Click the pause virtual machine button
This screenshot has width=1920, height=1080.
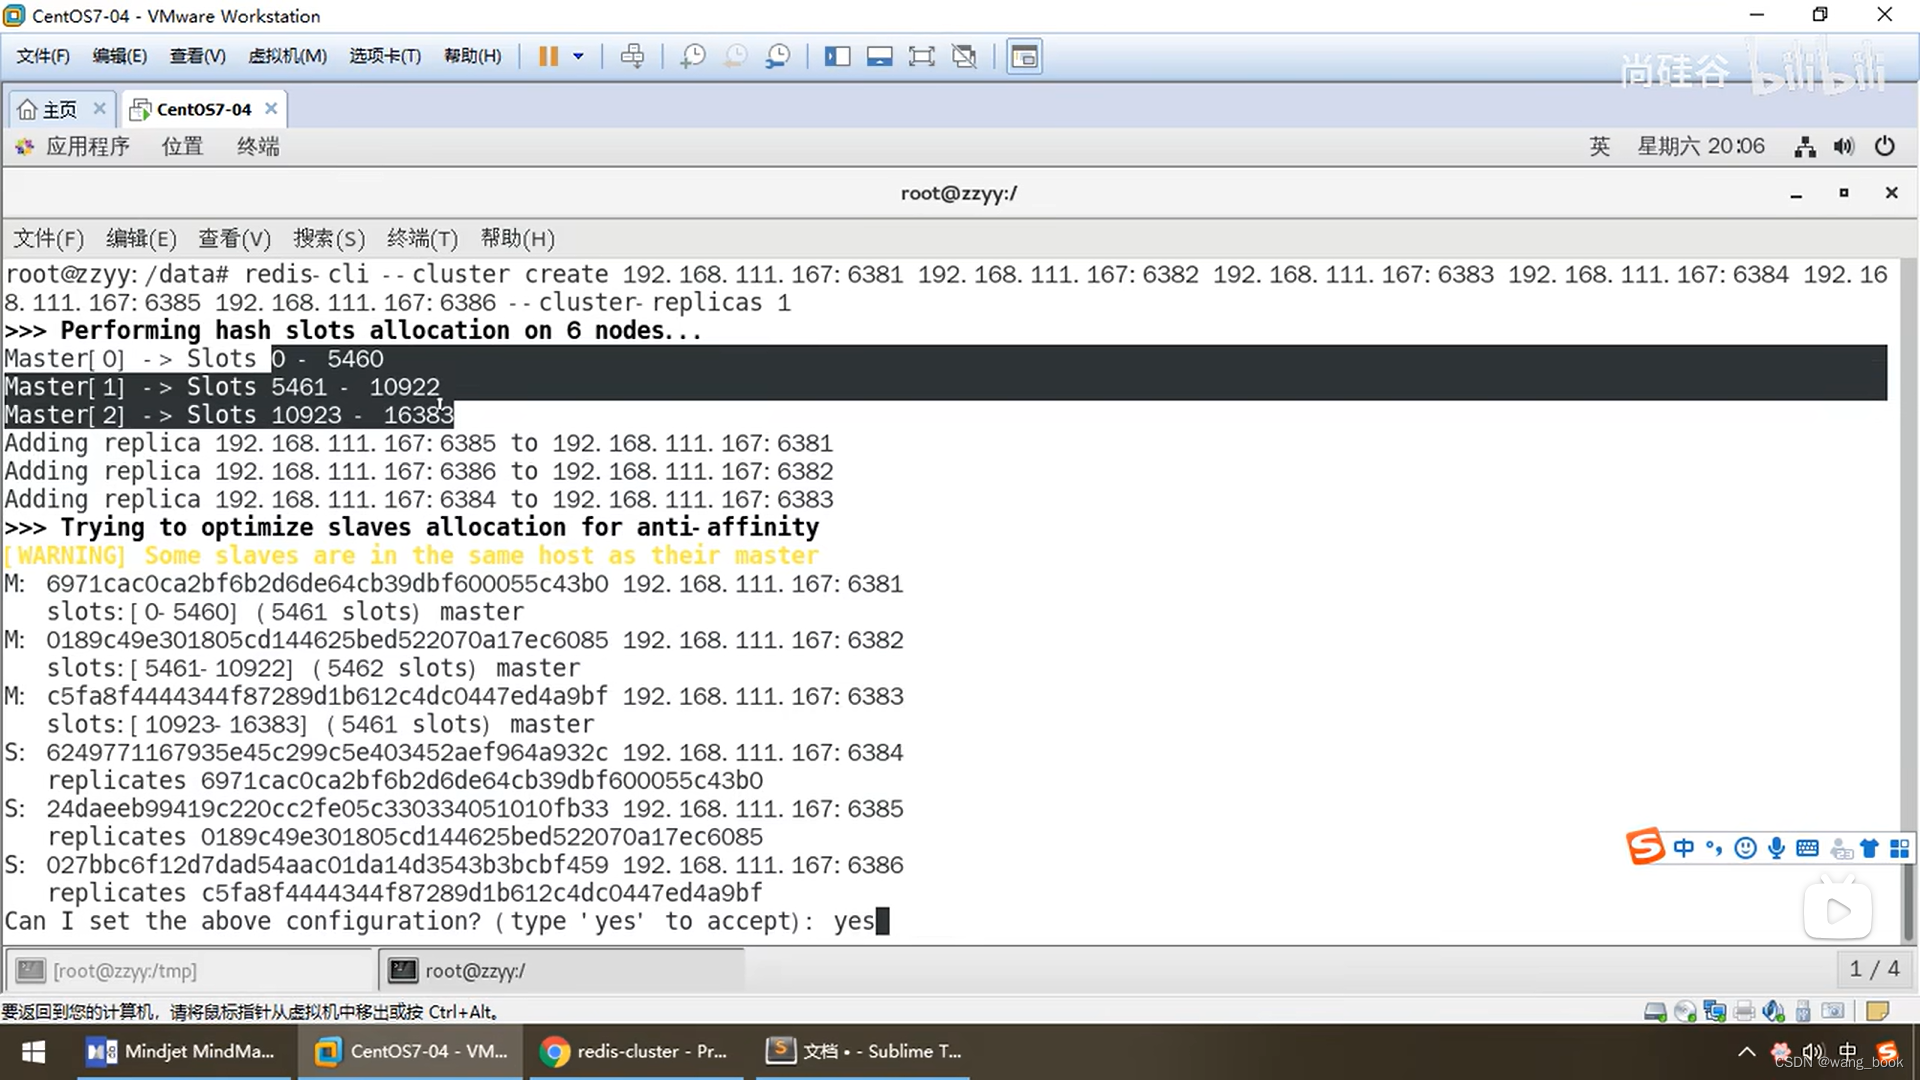click(548, 56)
